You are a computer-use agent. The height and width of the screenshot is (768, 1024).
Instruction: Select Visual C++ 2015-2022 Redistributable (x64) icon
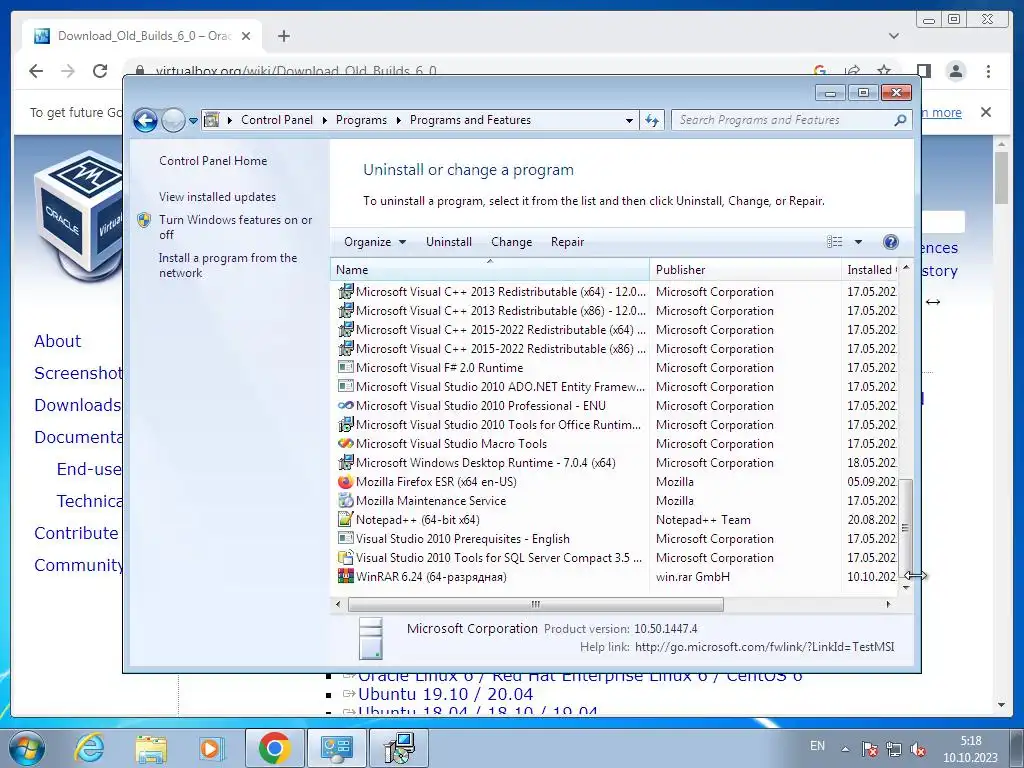coord(345,329)
